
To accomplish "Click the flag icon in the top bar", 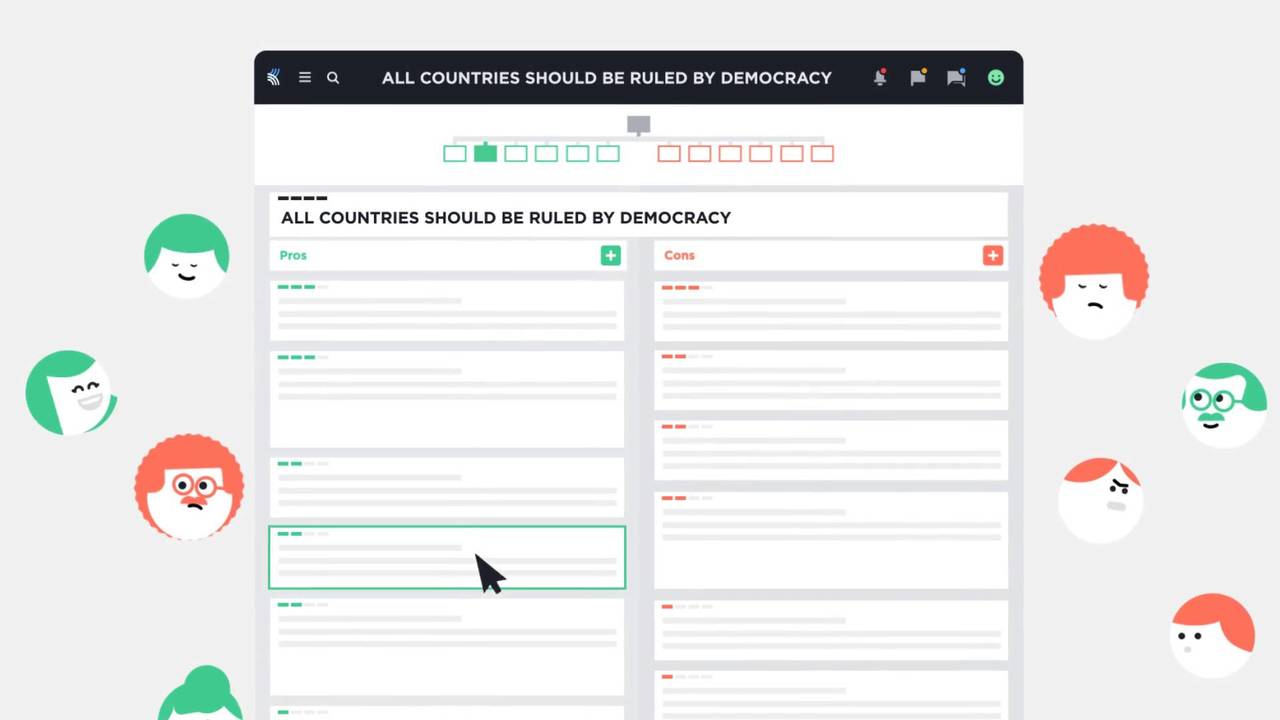I will click(x=918, y=77).
